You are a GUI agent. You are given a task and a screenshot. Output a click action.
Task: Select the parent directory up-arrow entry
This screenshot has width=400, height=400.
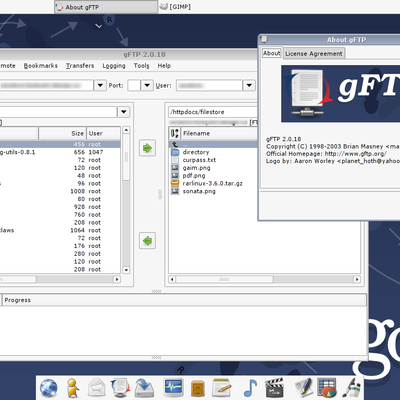click(175, 144)
